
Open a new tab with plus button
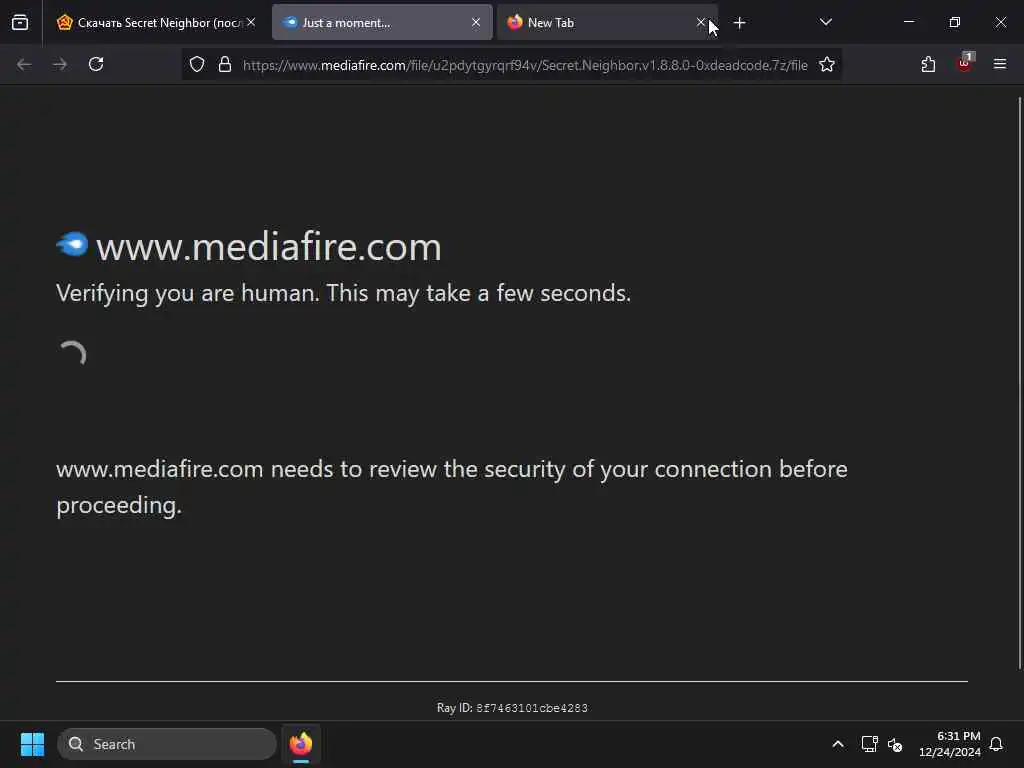[739, 23]
